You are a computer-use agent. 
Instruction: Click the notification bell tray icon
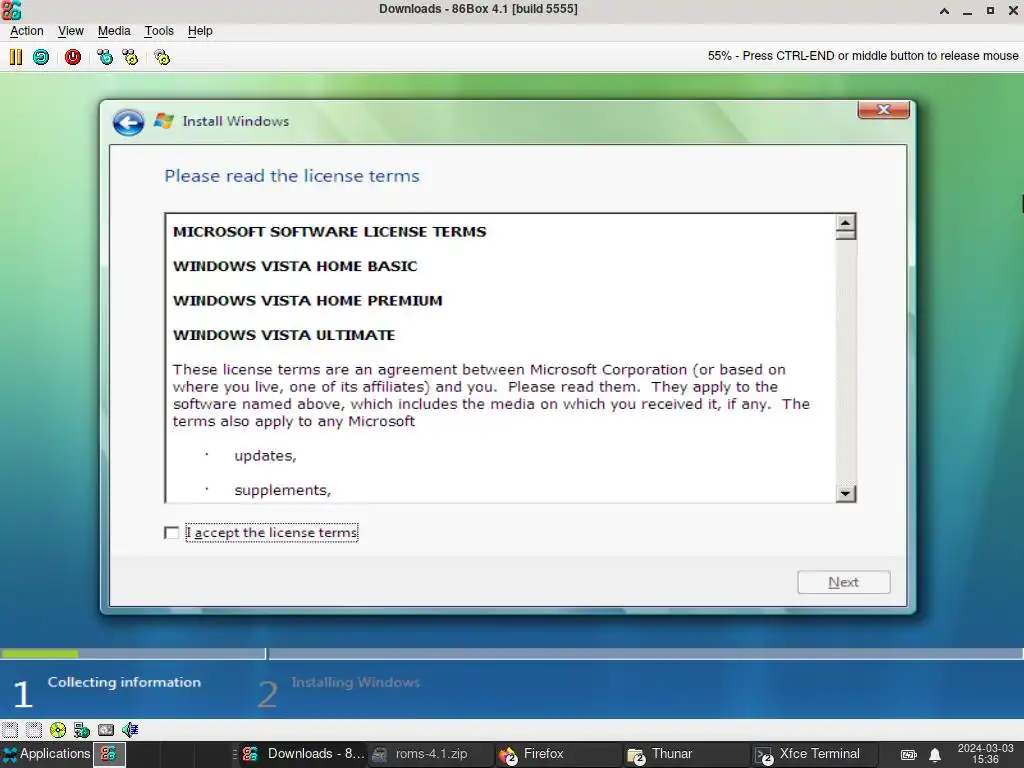tap(935, 755)
